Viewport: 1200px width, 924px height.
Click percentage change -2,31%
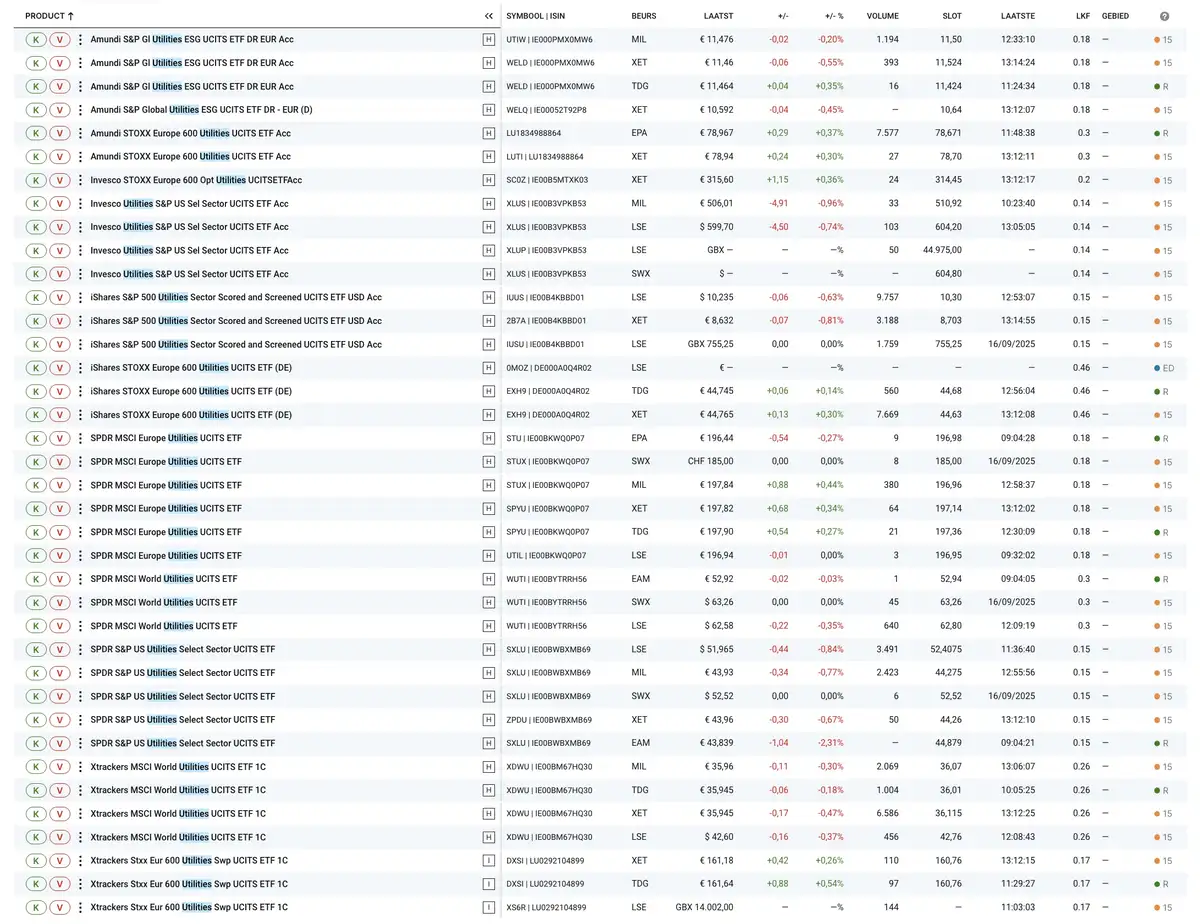click(830, 743)
